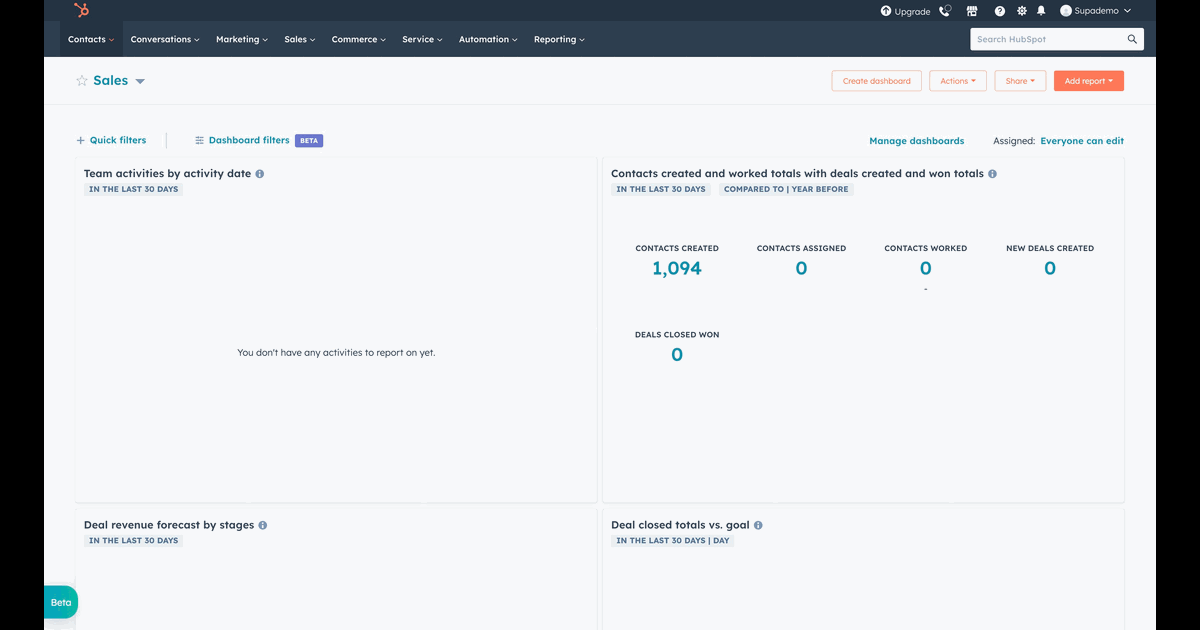
Task: Open the Marketplace store icon
Action: pyautogui.click(x=972, y=11)
